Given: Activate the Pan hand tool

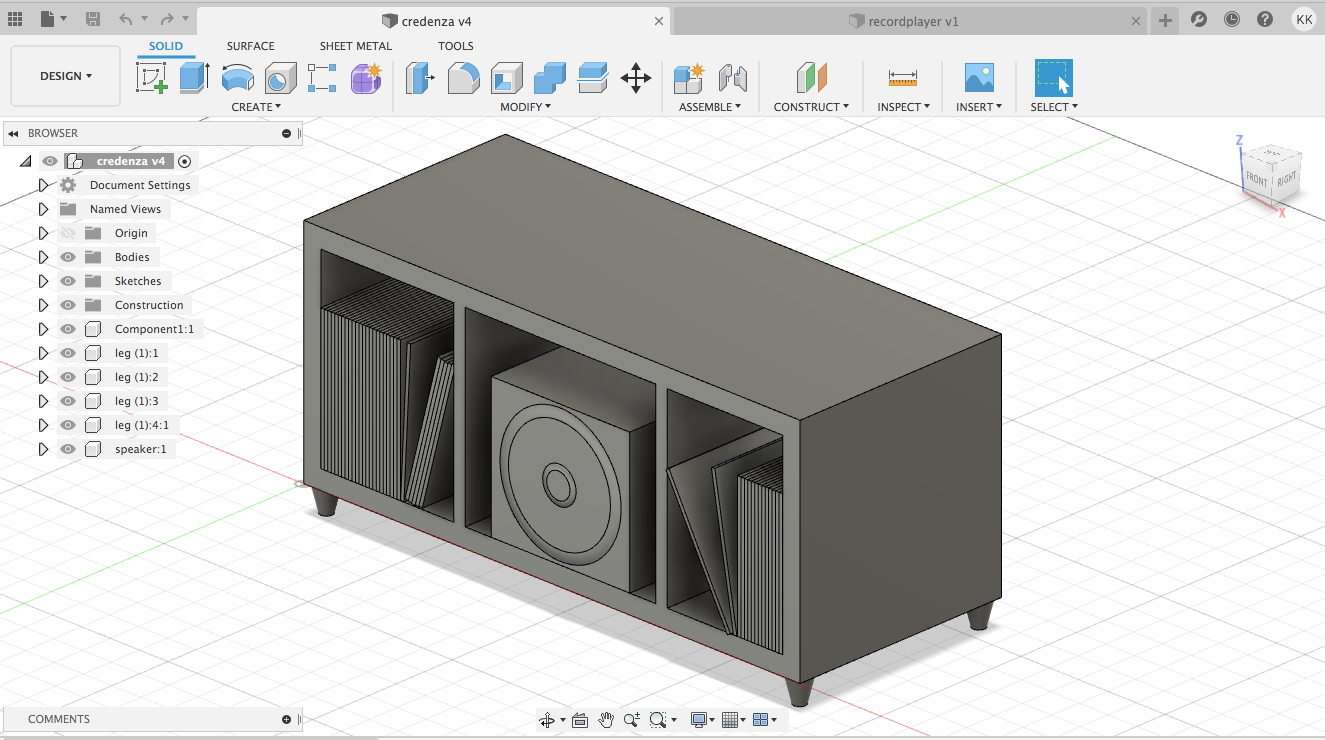Looking at the screenshot, I should [x=606, y=720].
